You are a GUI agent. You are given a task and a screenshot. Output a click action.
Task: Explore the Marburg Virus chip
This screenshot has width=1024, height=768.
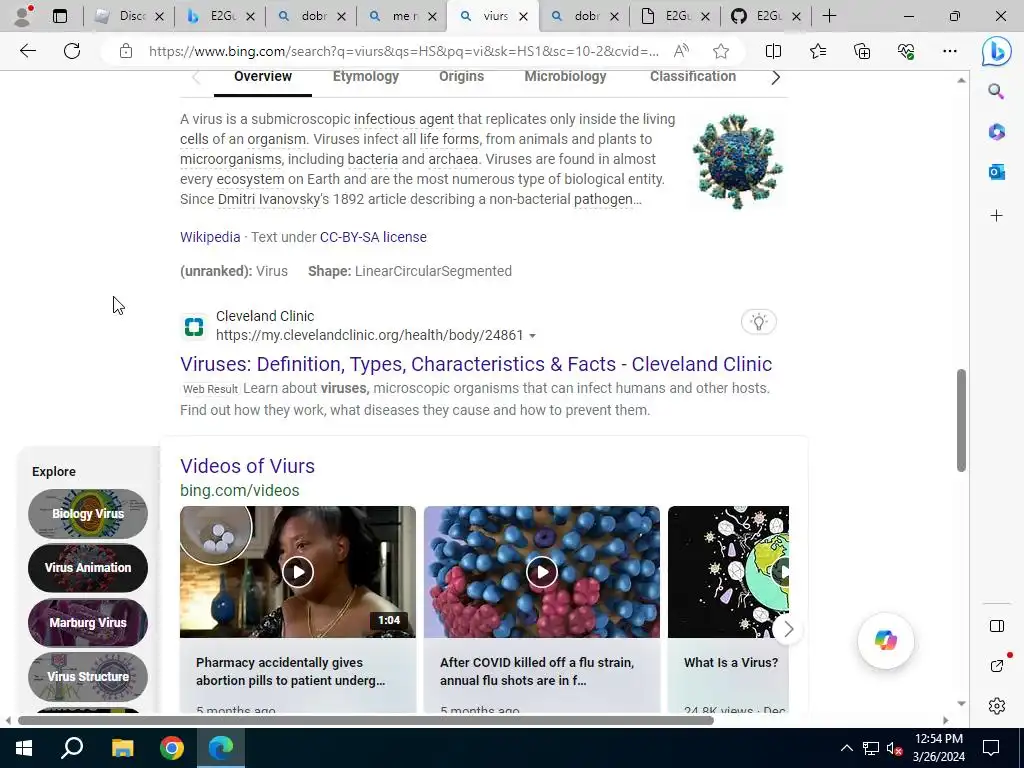point(88,622)
